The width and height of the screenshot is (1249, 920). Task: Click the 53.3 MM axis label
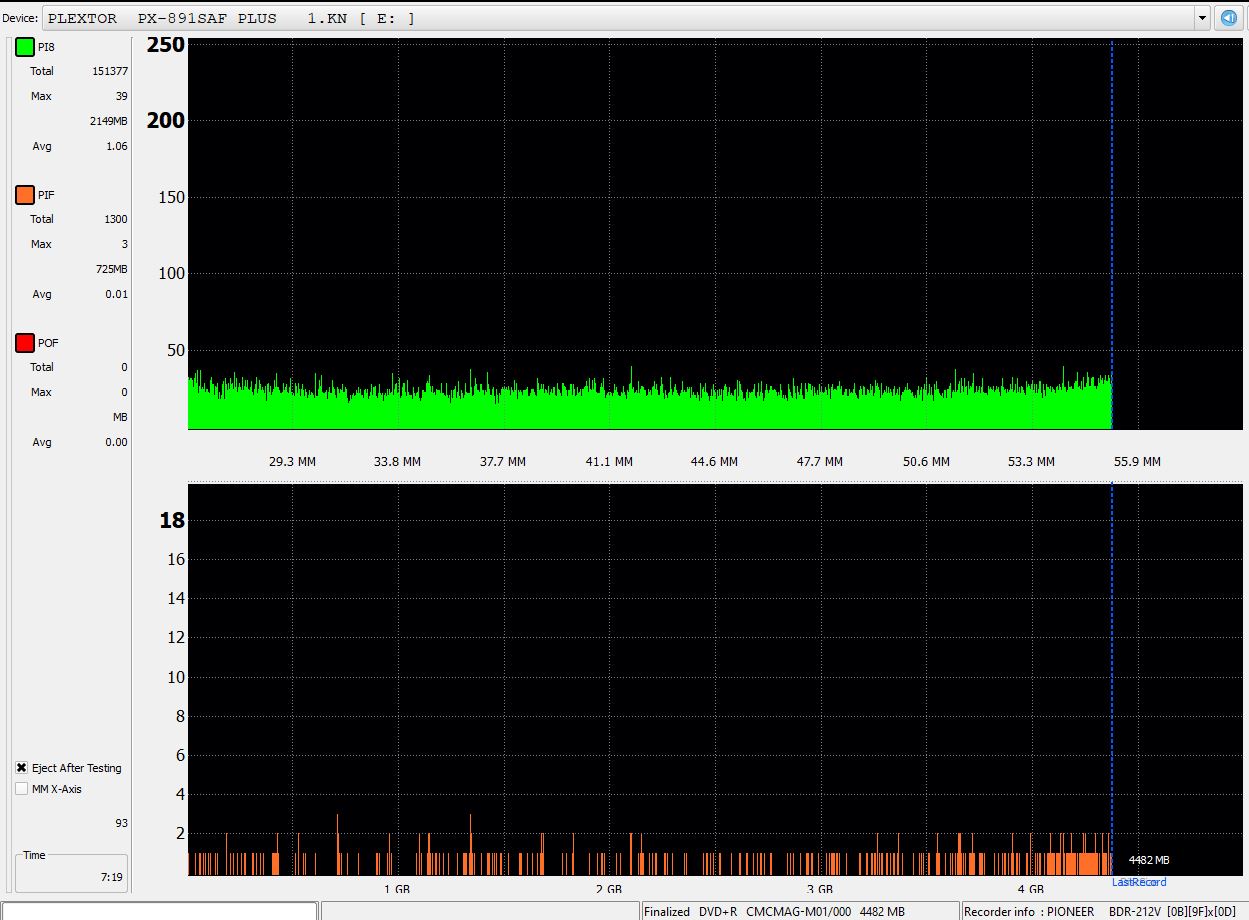[x=1031, y=462]
